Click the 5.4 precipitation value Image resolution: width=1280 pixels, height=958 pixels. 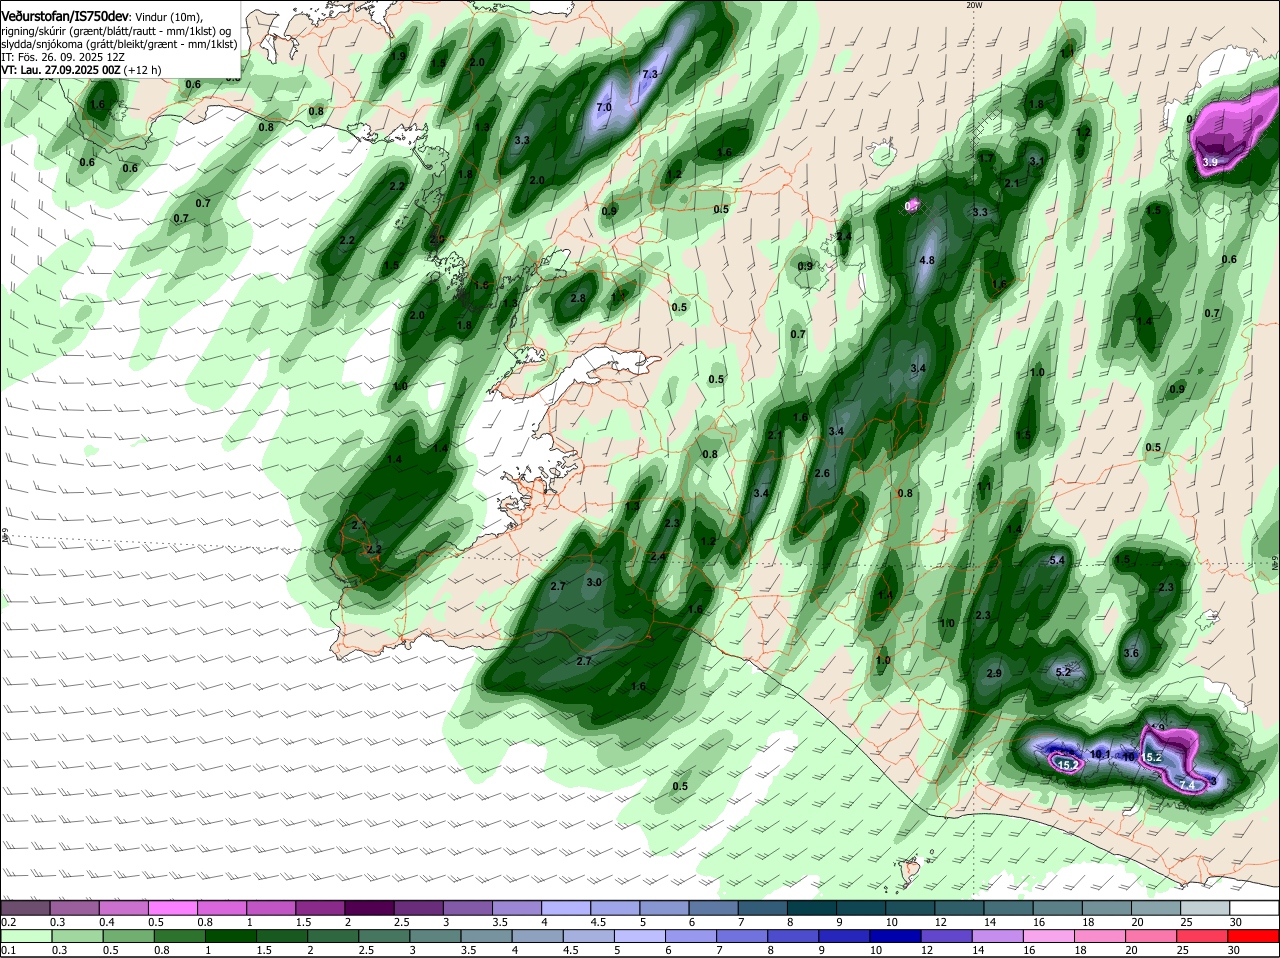coord(1057,561)
